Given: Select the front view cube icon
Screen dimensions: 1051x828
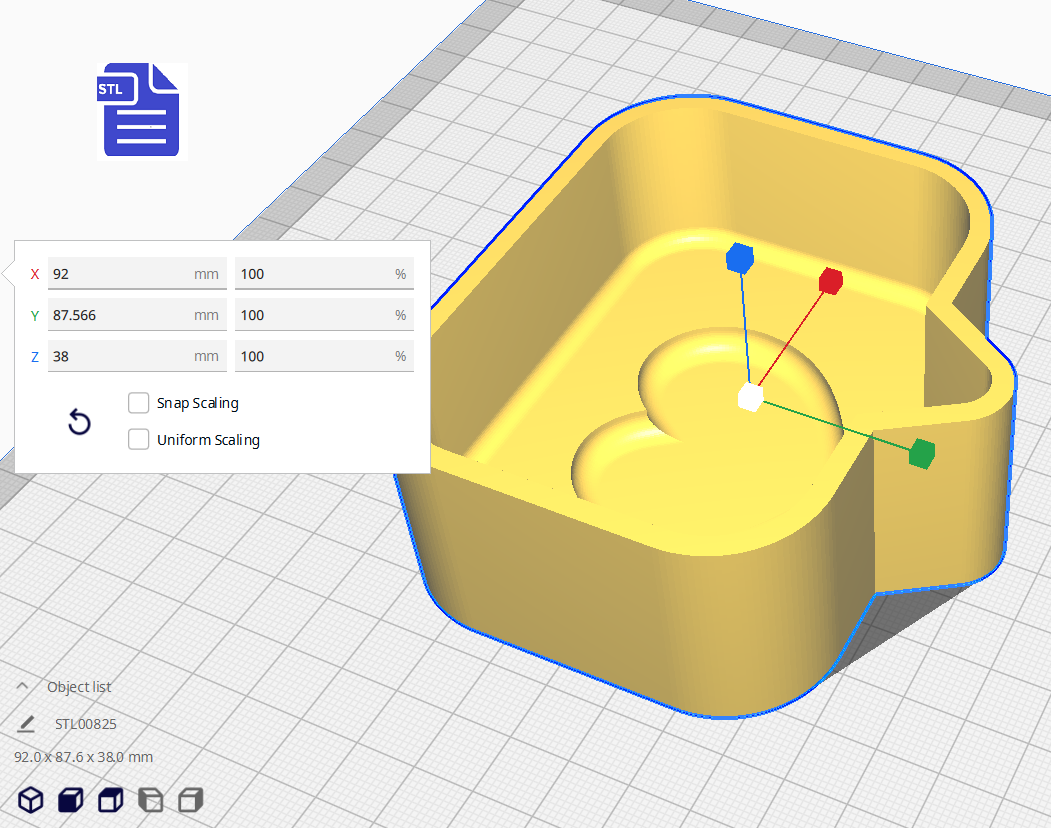Looking at the screenshot, I should (x=70, y=800).
